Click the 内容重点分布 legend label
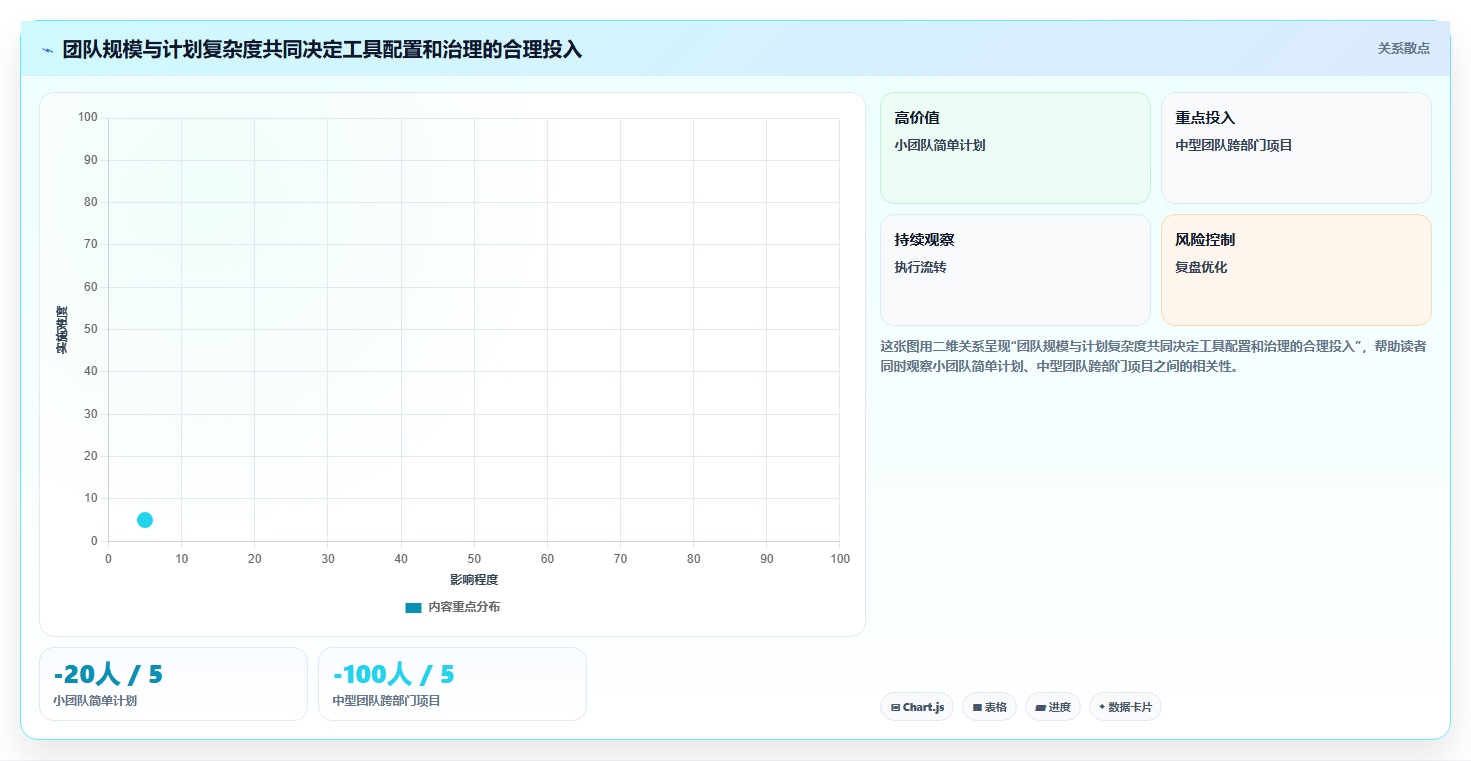The height and width of the screenshot is (761, 1471). pyautogui.click(x=464, y=607)
